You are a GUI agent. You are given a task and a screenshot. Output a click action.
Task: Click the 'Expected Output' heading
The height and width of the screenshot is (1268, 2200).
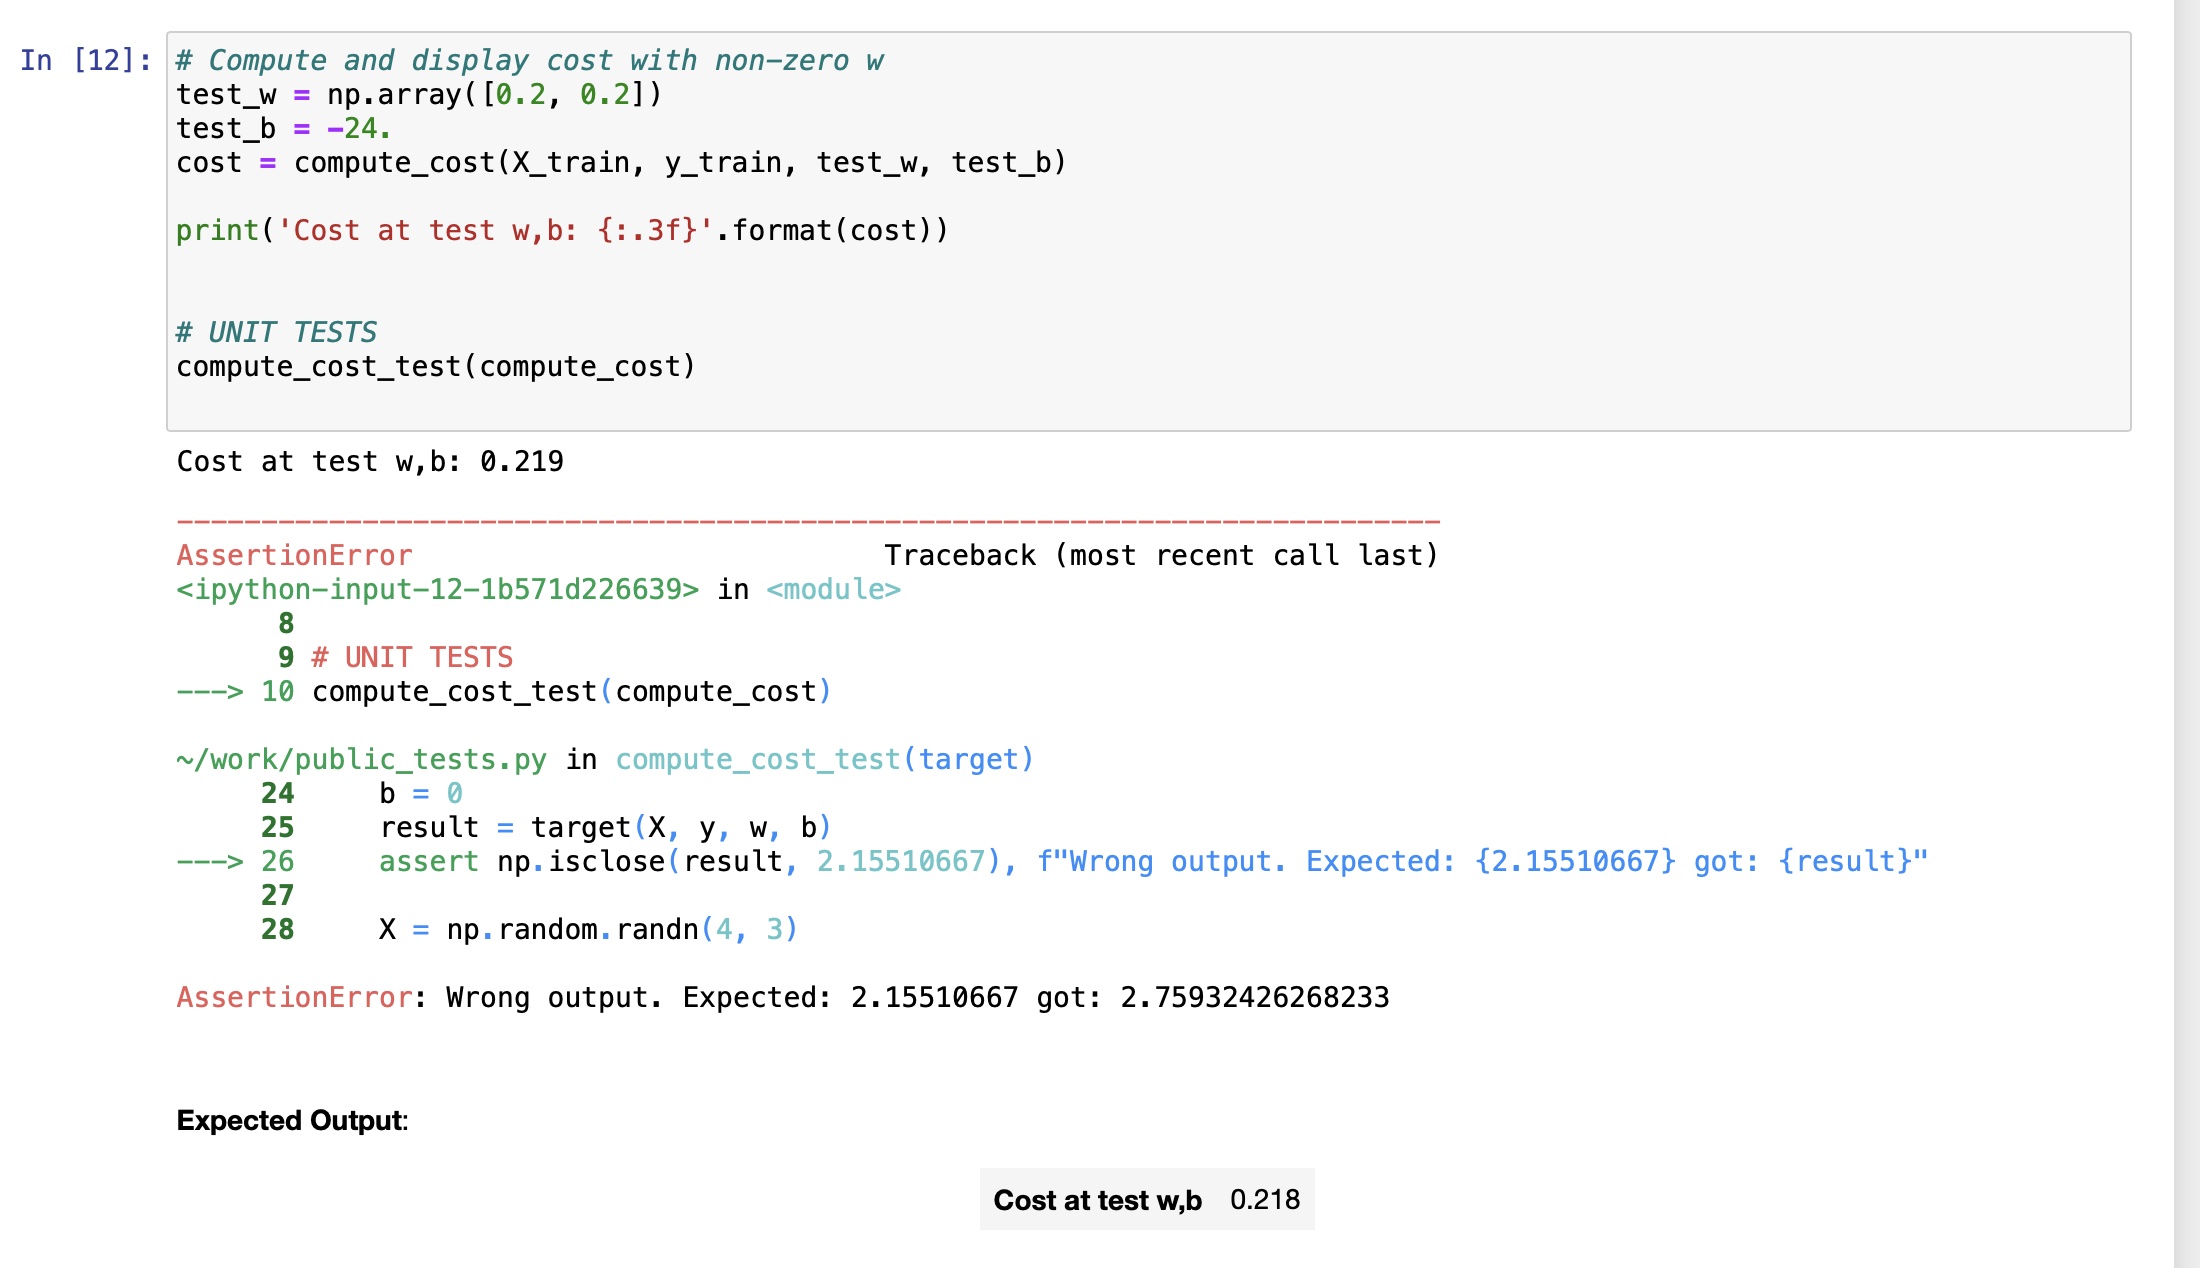click(292, 1121)
